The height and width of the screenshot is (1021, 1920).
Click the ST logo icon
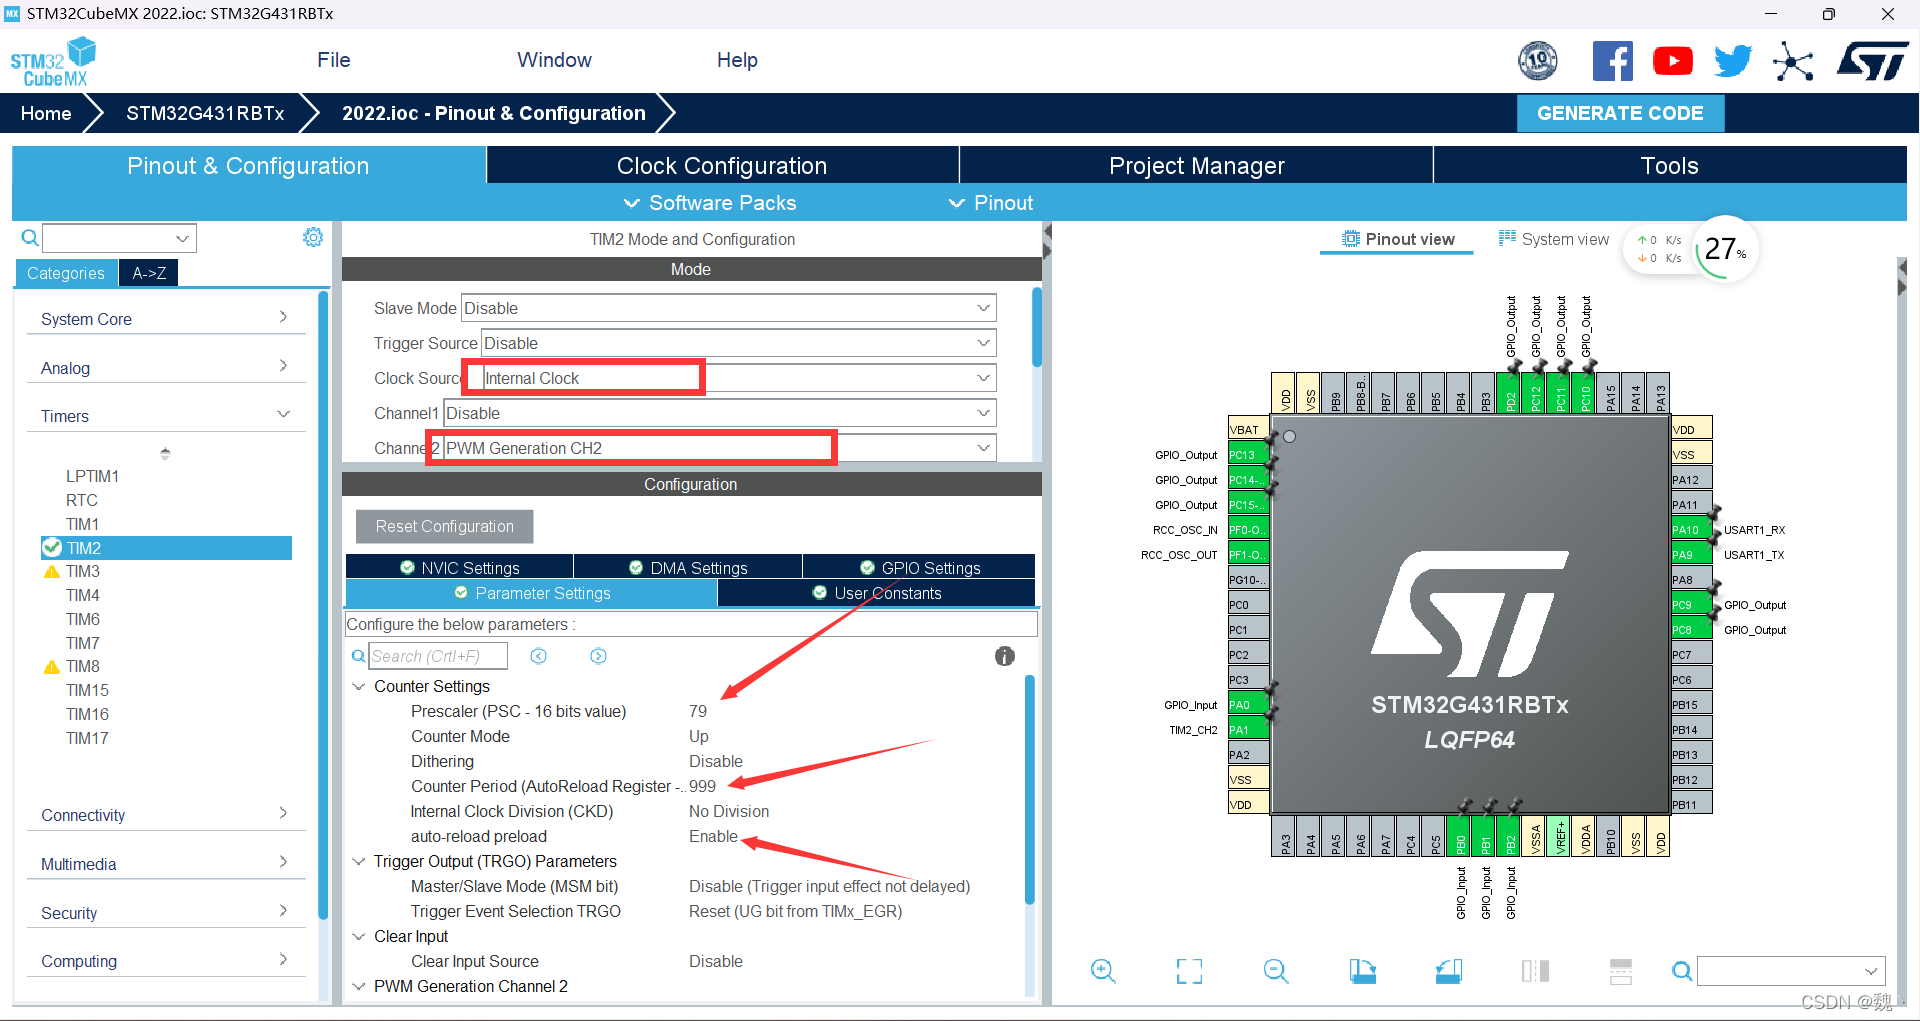tap(1872, 62)
